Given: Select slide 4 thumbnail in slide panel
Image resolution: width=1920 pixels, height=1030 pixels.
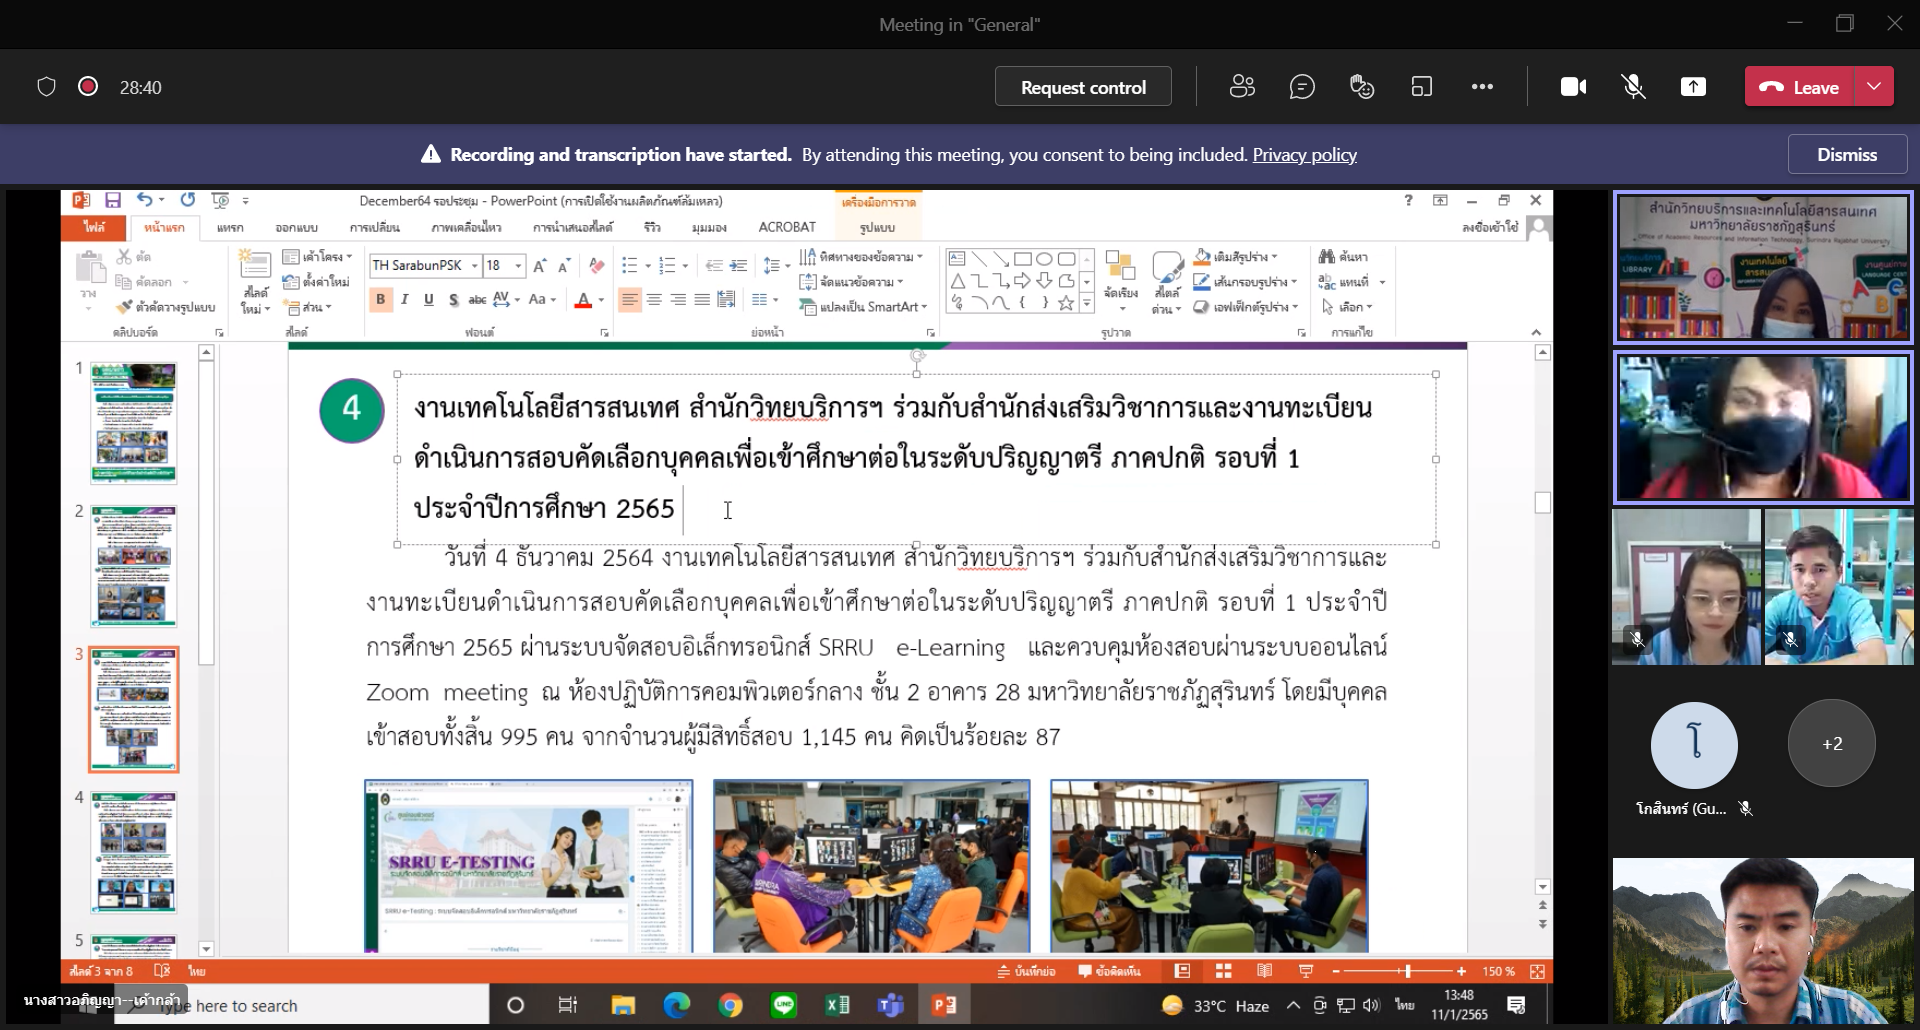Looking at the screenshot, I should pyautogui.click(x=134, y=852).
